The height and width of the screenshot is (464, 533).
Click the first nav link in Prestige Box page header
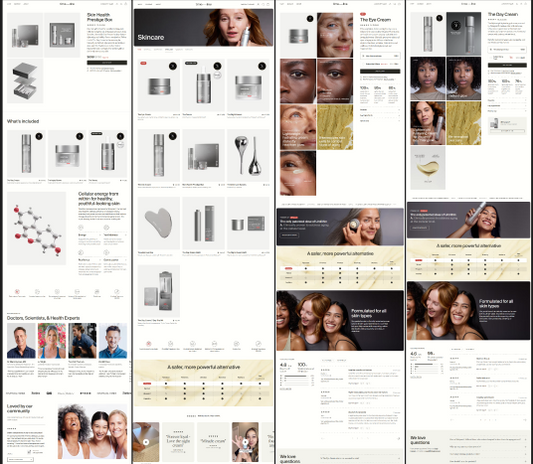9,4
